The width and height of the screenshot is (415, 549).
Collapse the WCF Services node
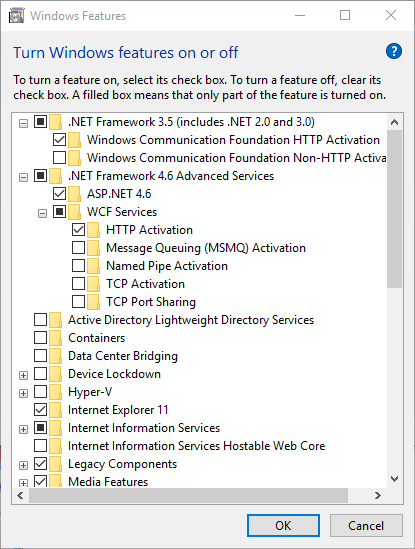click(x=42, y=213)
